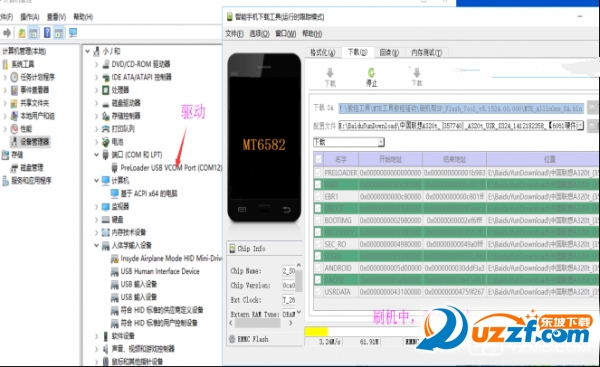
Task: Toggle the PRELOADER row checkbox
Action: (x=318, y=173)
